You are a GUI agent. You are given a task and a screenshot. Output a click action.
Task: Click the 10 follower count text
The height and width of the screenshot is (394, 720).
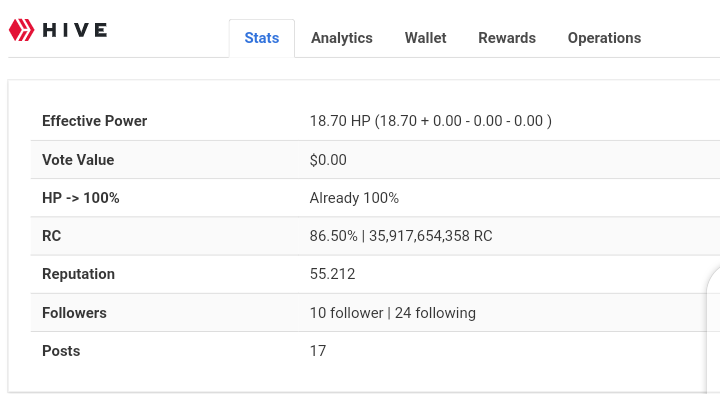346,313
